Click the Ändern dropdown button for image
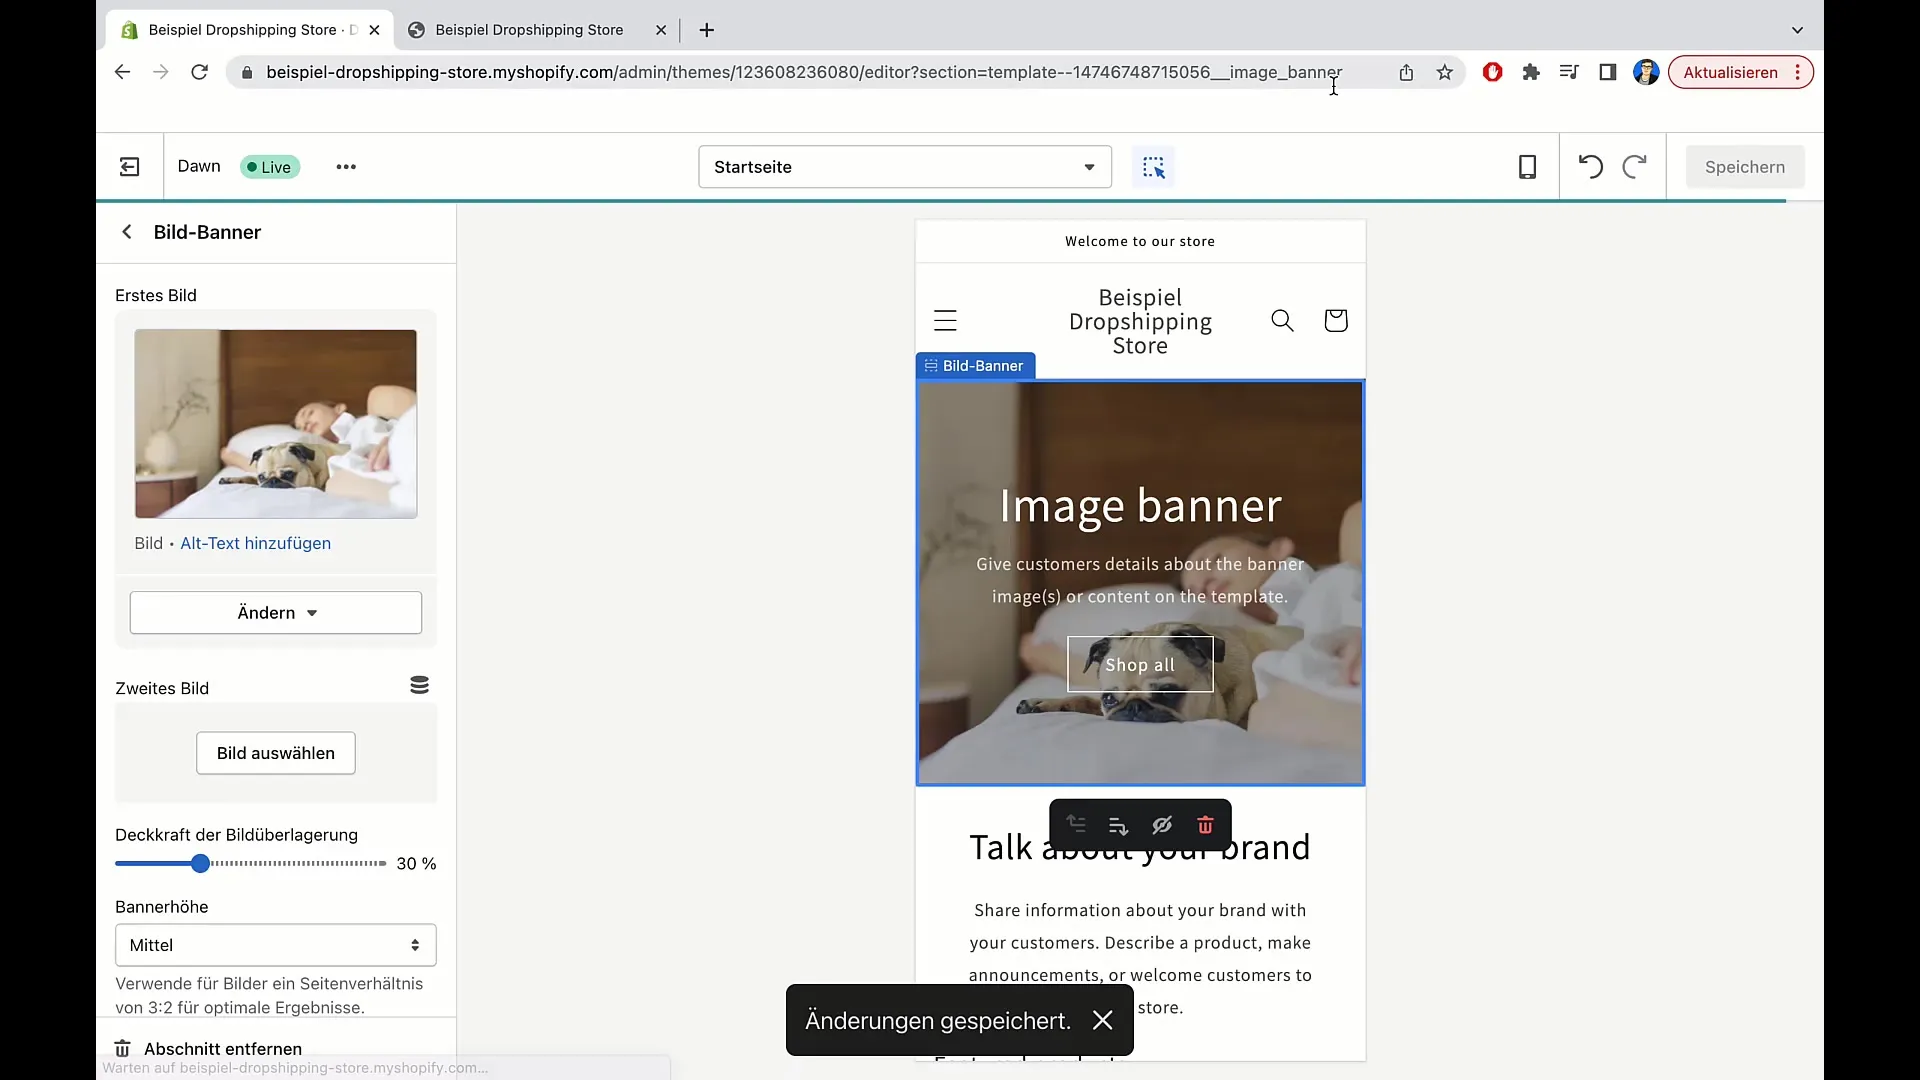Screen dimensions: 1920x1080 click(276, 612)
